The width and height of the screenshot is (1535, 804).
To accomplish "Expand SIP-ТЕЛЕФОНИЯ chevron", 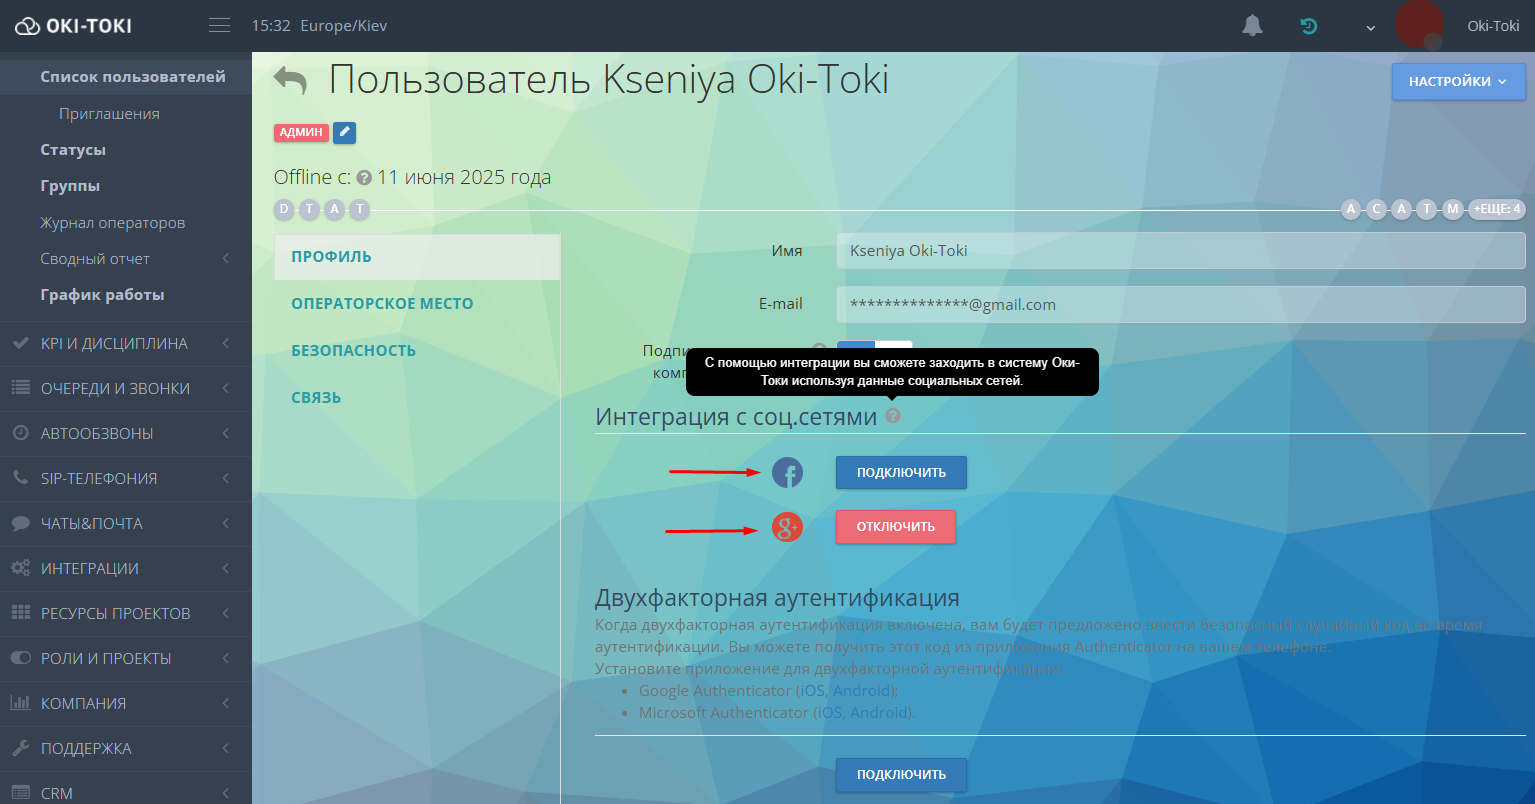I will 226,478.
